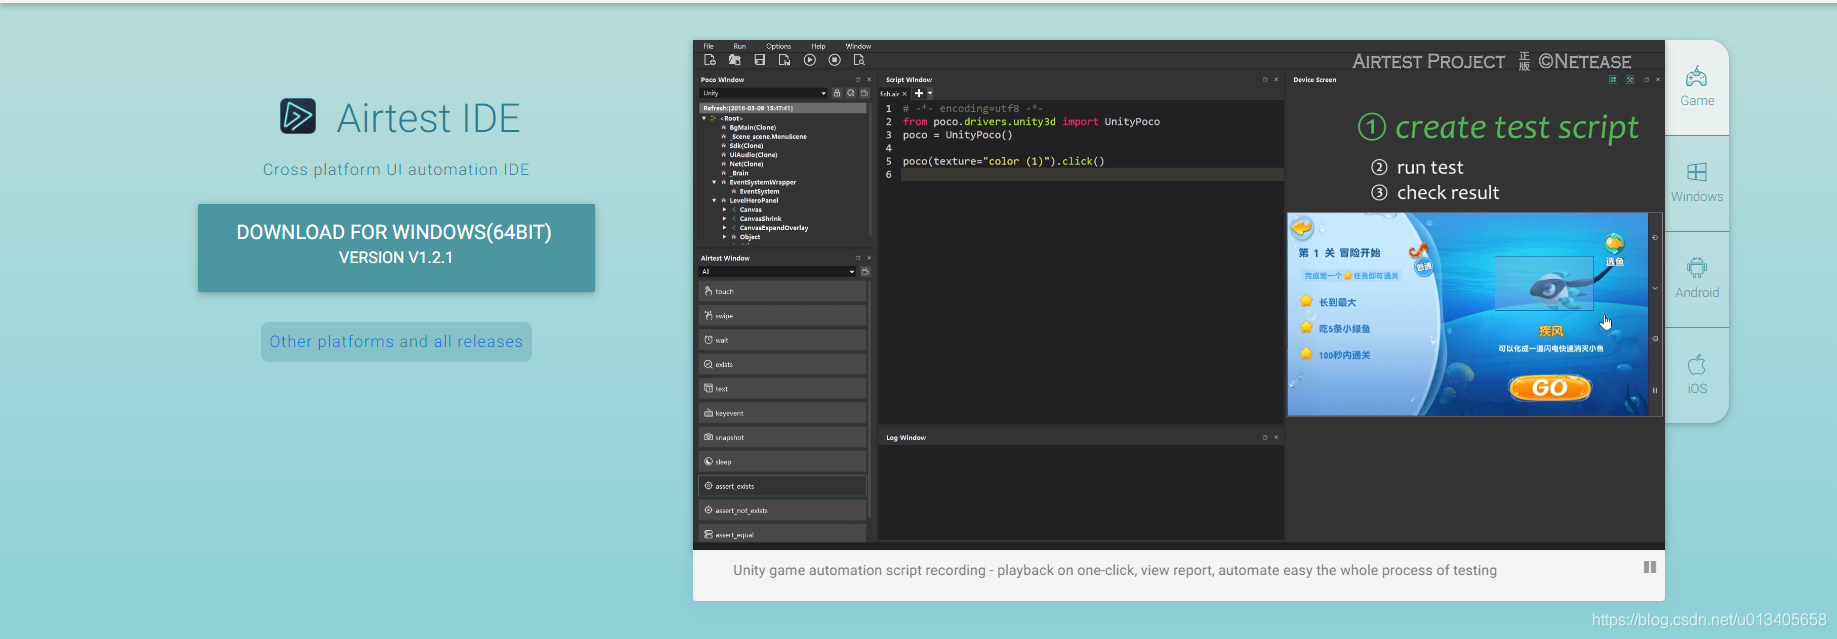Click the keyevent command button
This screenshot has width=1837, height=639.
pos(783,413)
